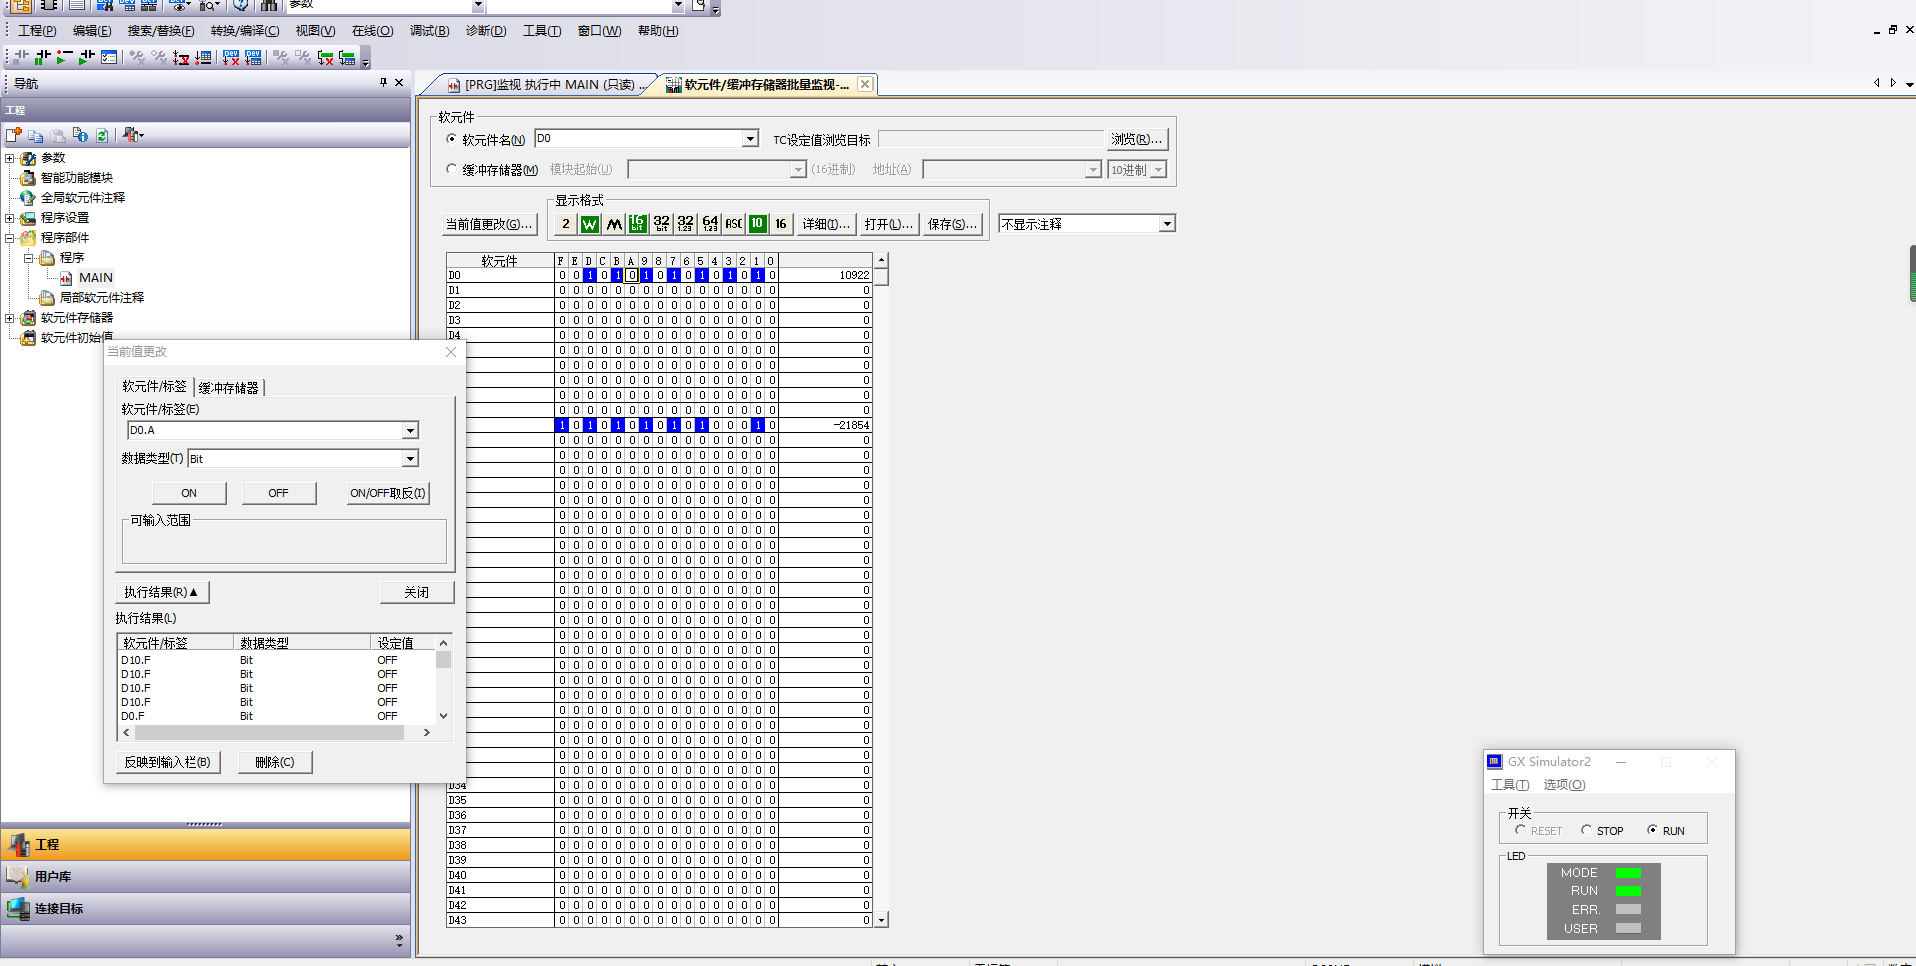Click the execution results horizontal scrollbar

(x=270, y=733)
